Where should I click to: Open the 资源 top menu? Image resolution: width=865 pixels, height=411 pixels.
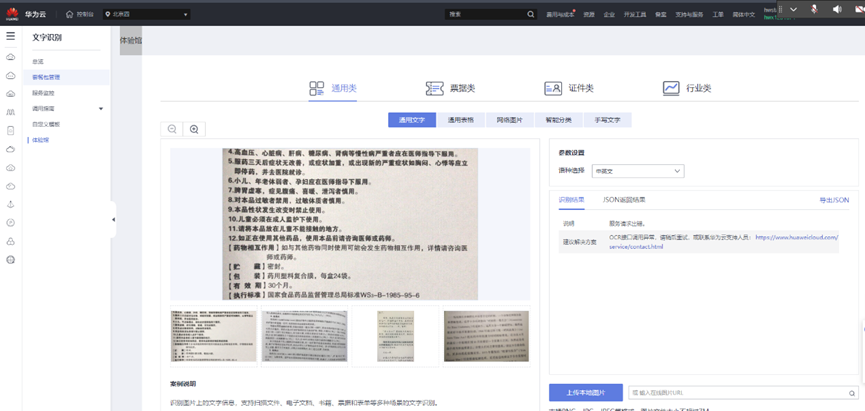[x=589, y=15]
